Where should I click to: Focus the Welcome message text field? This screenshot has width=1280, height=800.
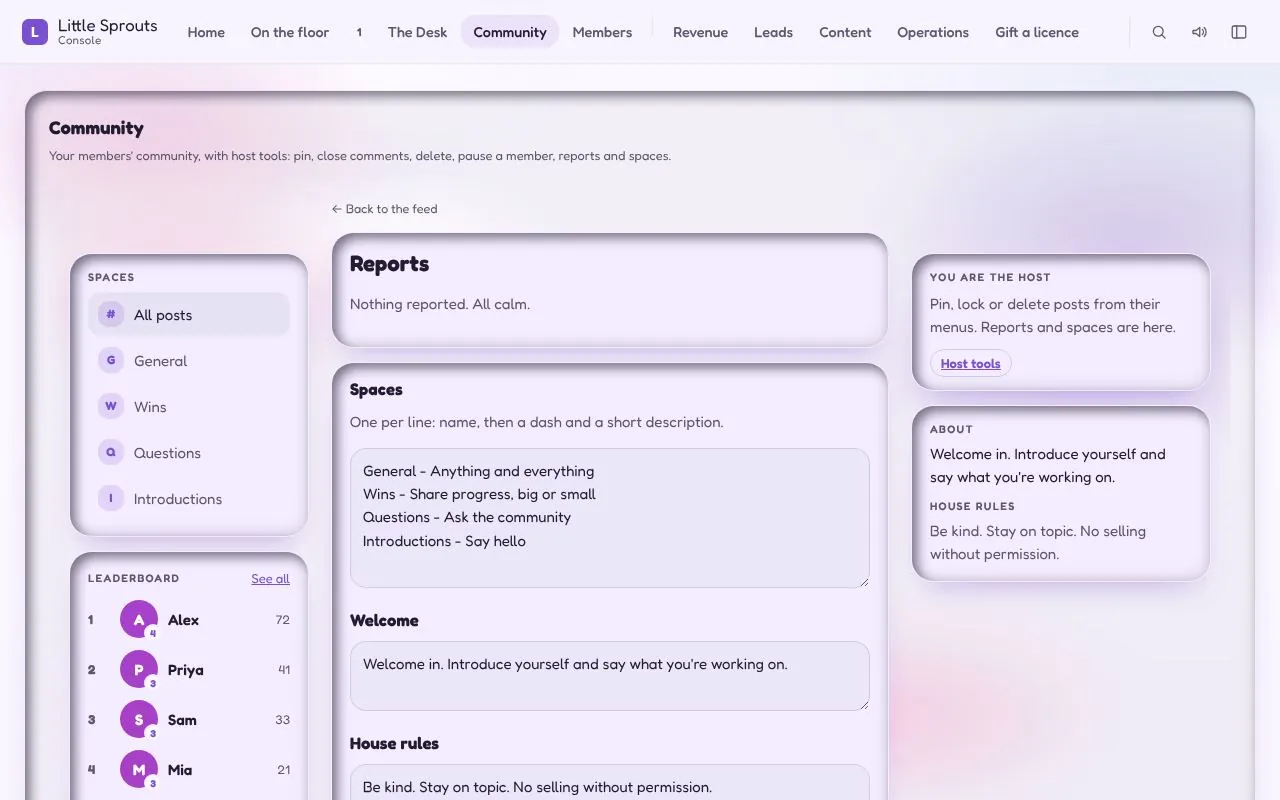pyautogui.click(x=610, y=676)
